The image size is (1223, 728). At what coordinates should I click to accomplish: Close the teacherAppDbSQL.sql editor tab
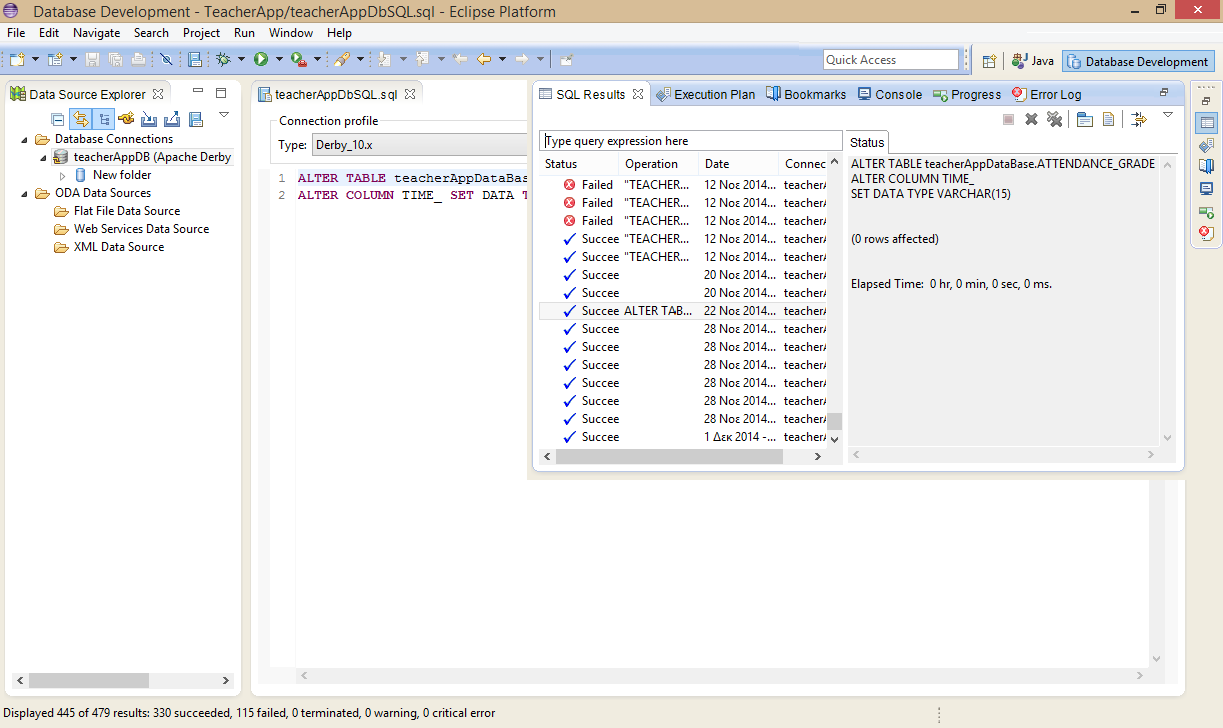pyautogui.click(x=409, y=94)
